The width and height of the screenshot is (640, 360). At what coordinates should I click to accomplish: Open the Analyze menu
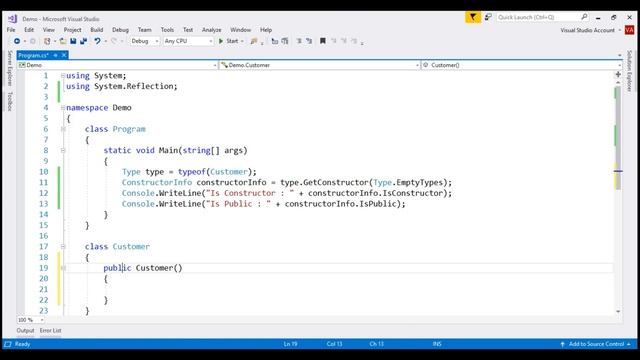coord(211,30)
